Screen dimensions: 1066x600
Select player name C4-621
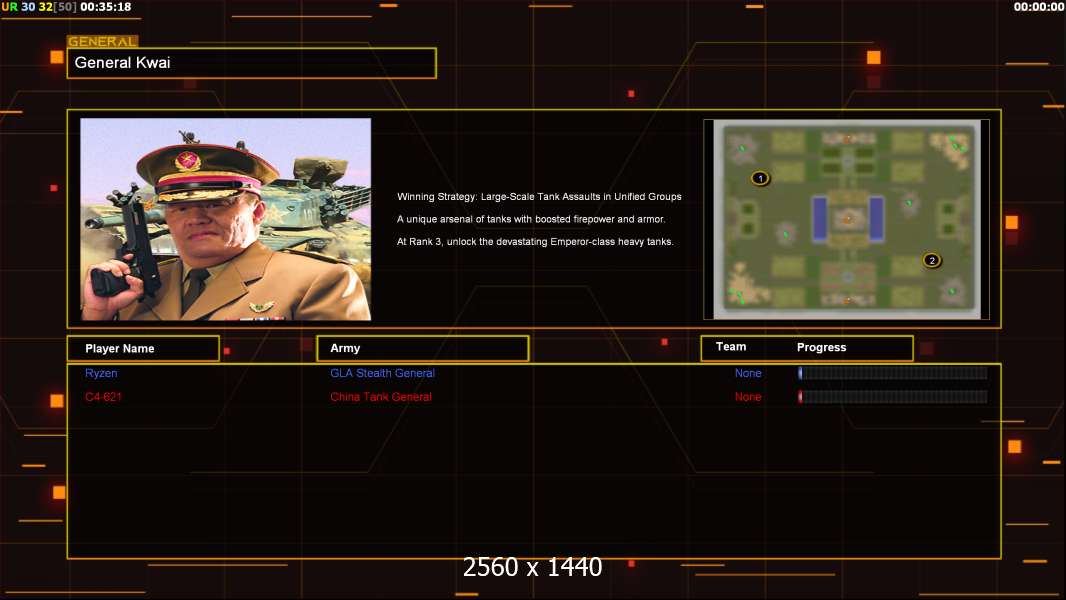103,397
